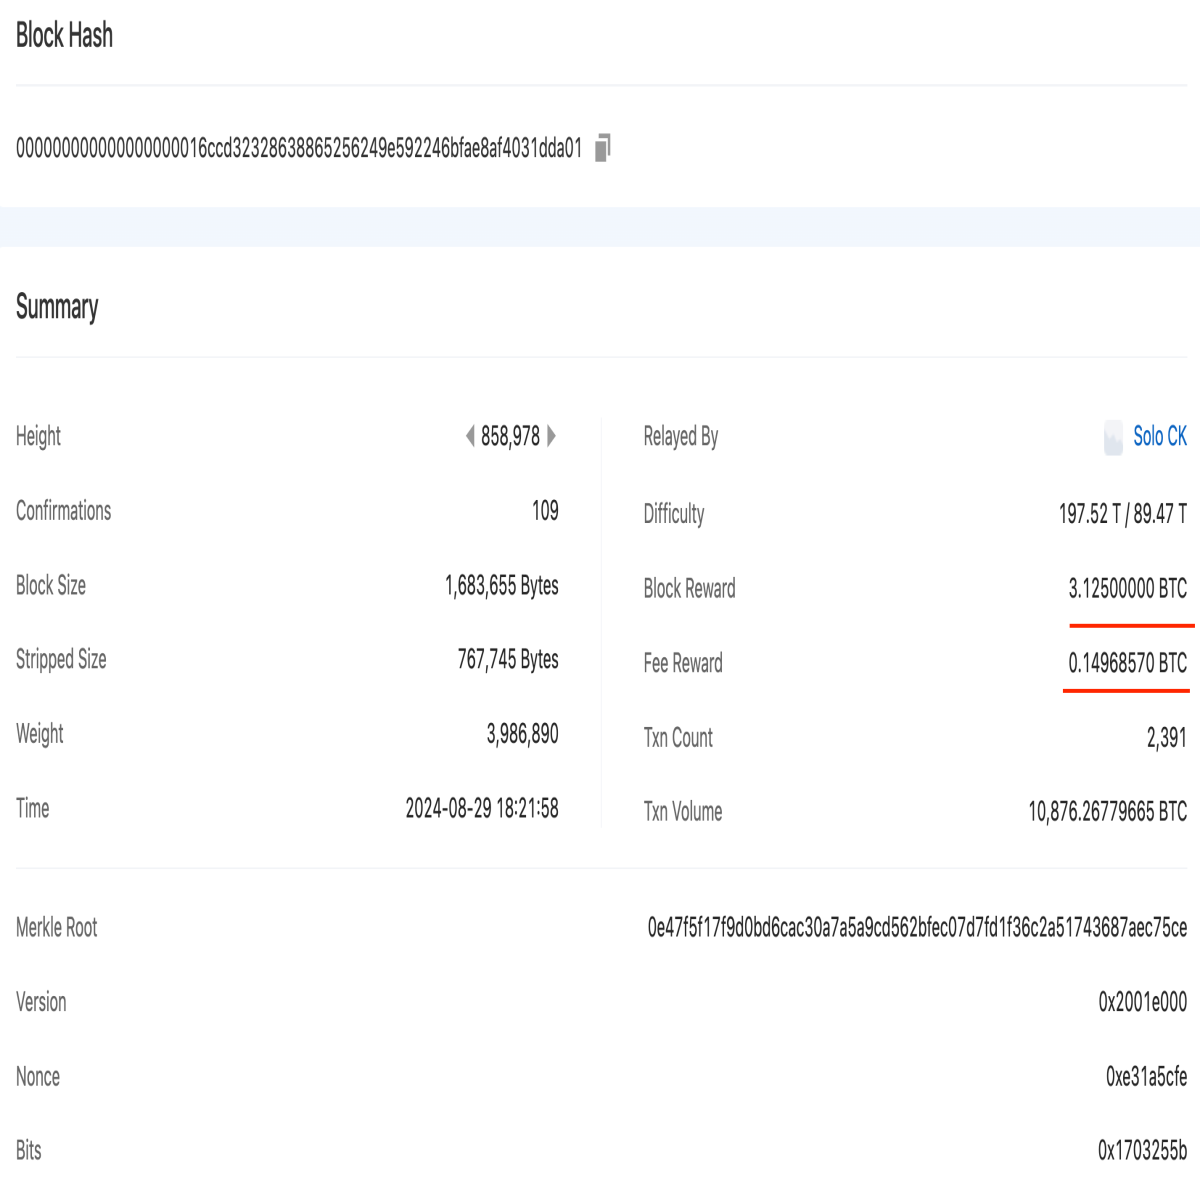The image size is (1200, 1200).
Task: Click the Nonce value 0xe31a5cfe
Action: click(x=1147, y=1076)
